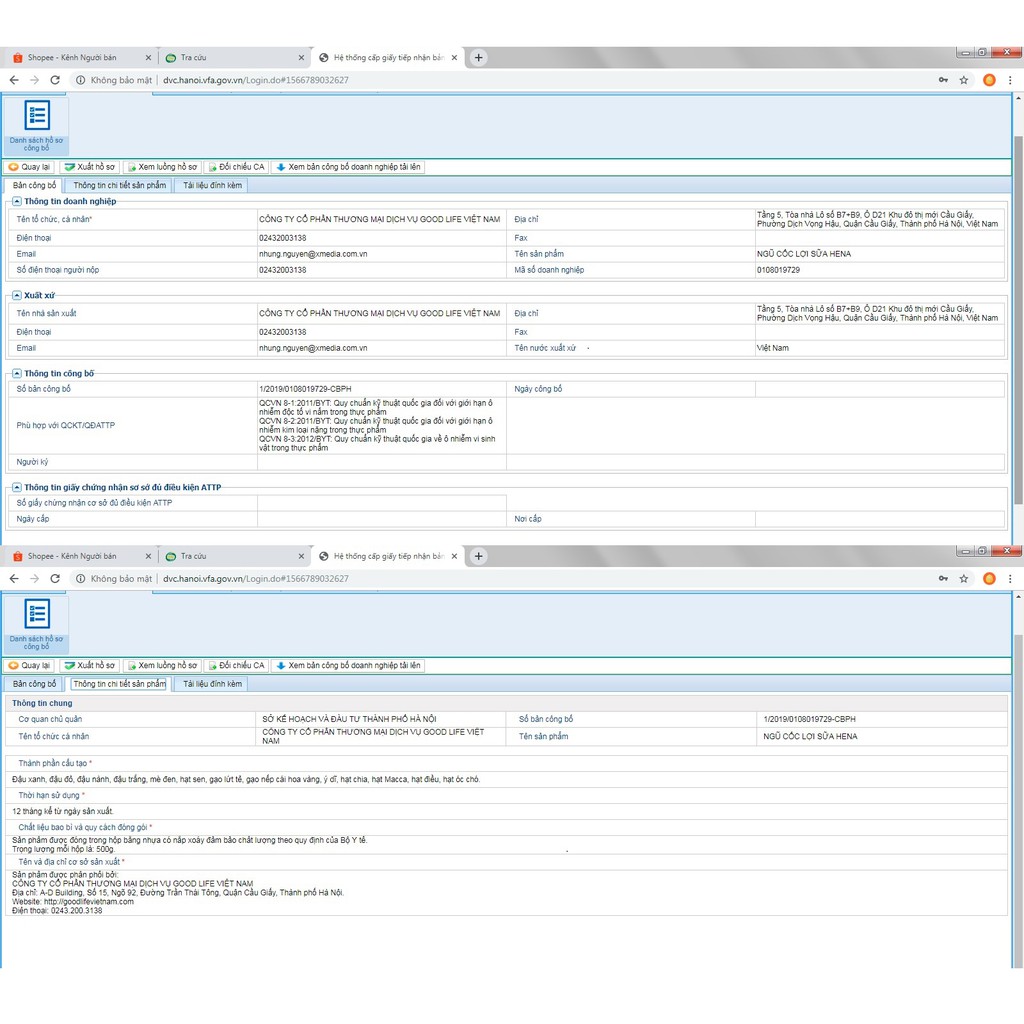Open Thông tin chi tiết sản phẩm tab in upper window
Image resolution: width=1024 pixels, height=1024 pixels.
tap(119, 185)
